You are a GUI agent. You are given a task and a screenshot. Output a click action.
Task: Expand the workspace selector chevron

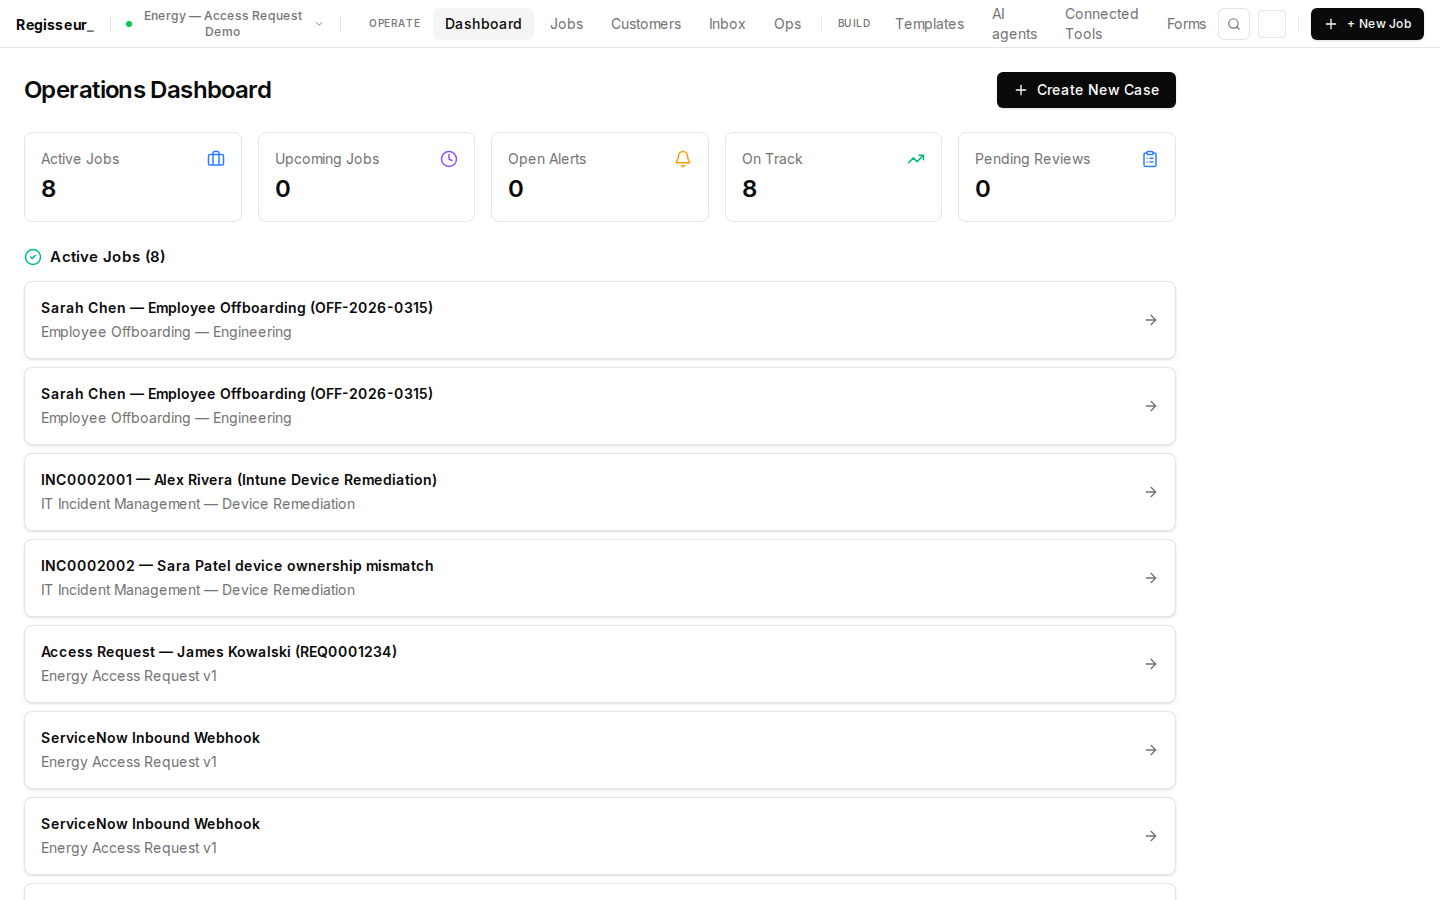click(319, 24)
